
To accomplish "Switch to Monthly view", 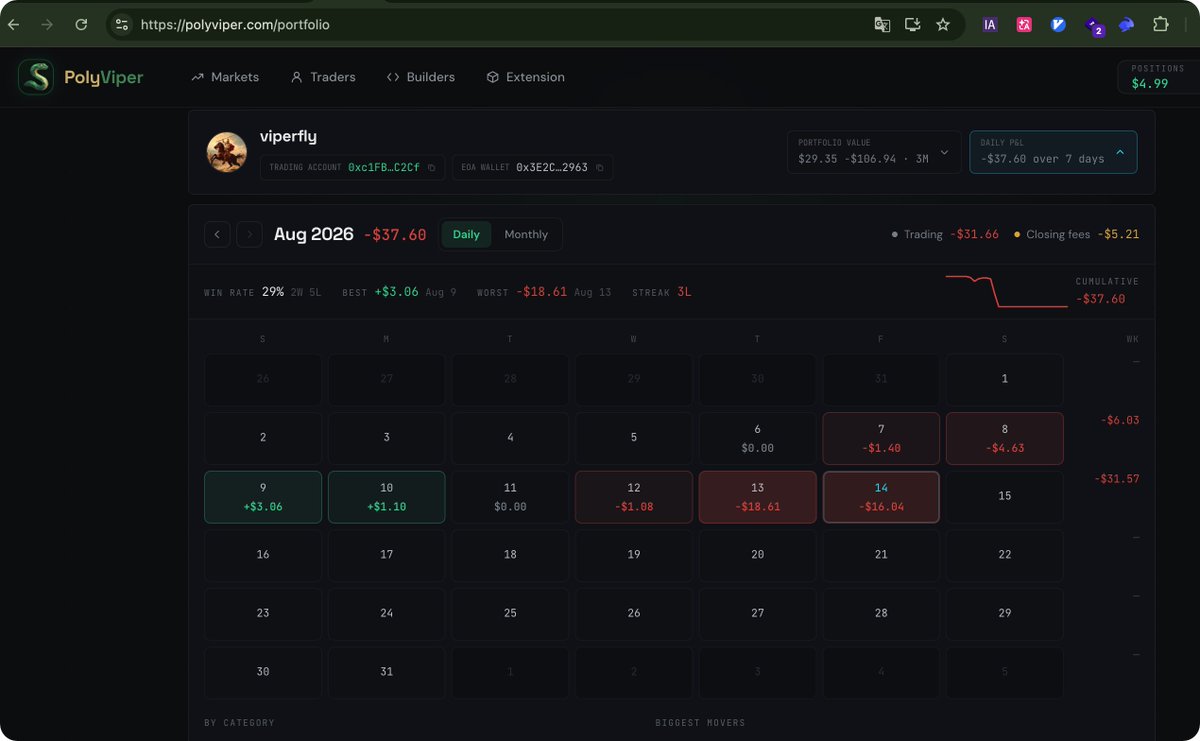I will point(526,234).
